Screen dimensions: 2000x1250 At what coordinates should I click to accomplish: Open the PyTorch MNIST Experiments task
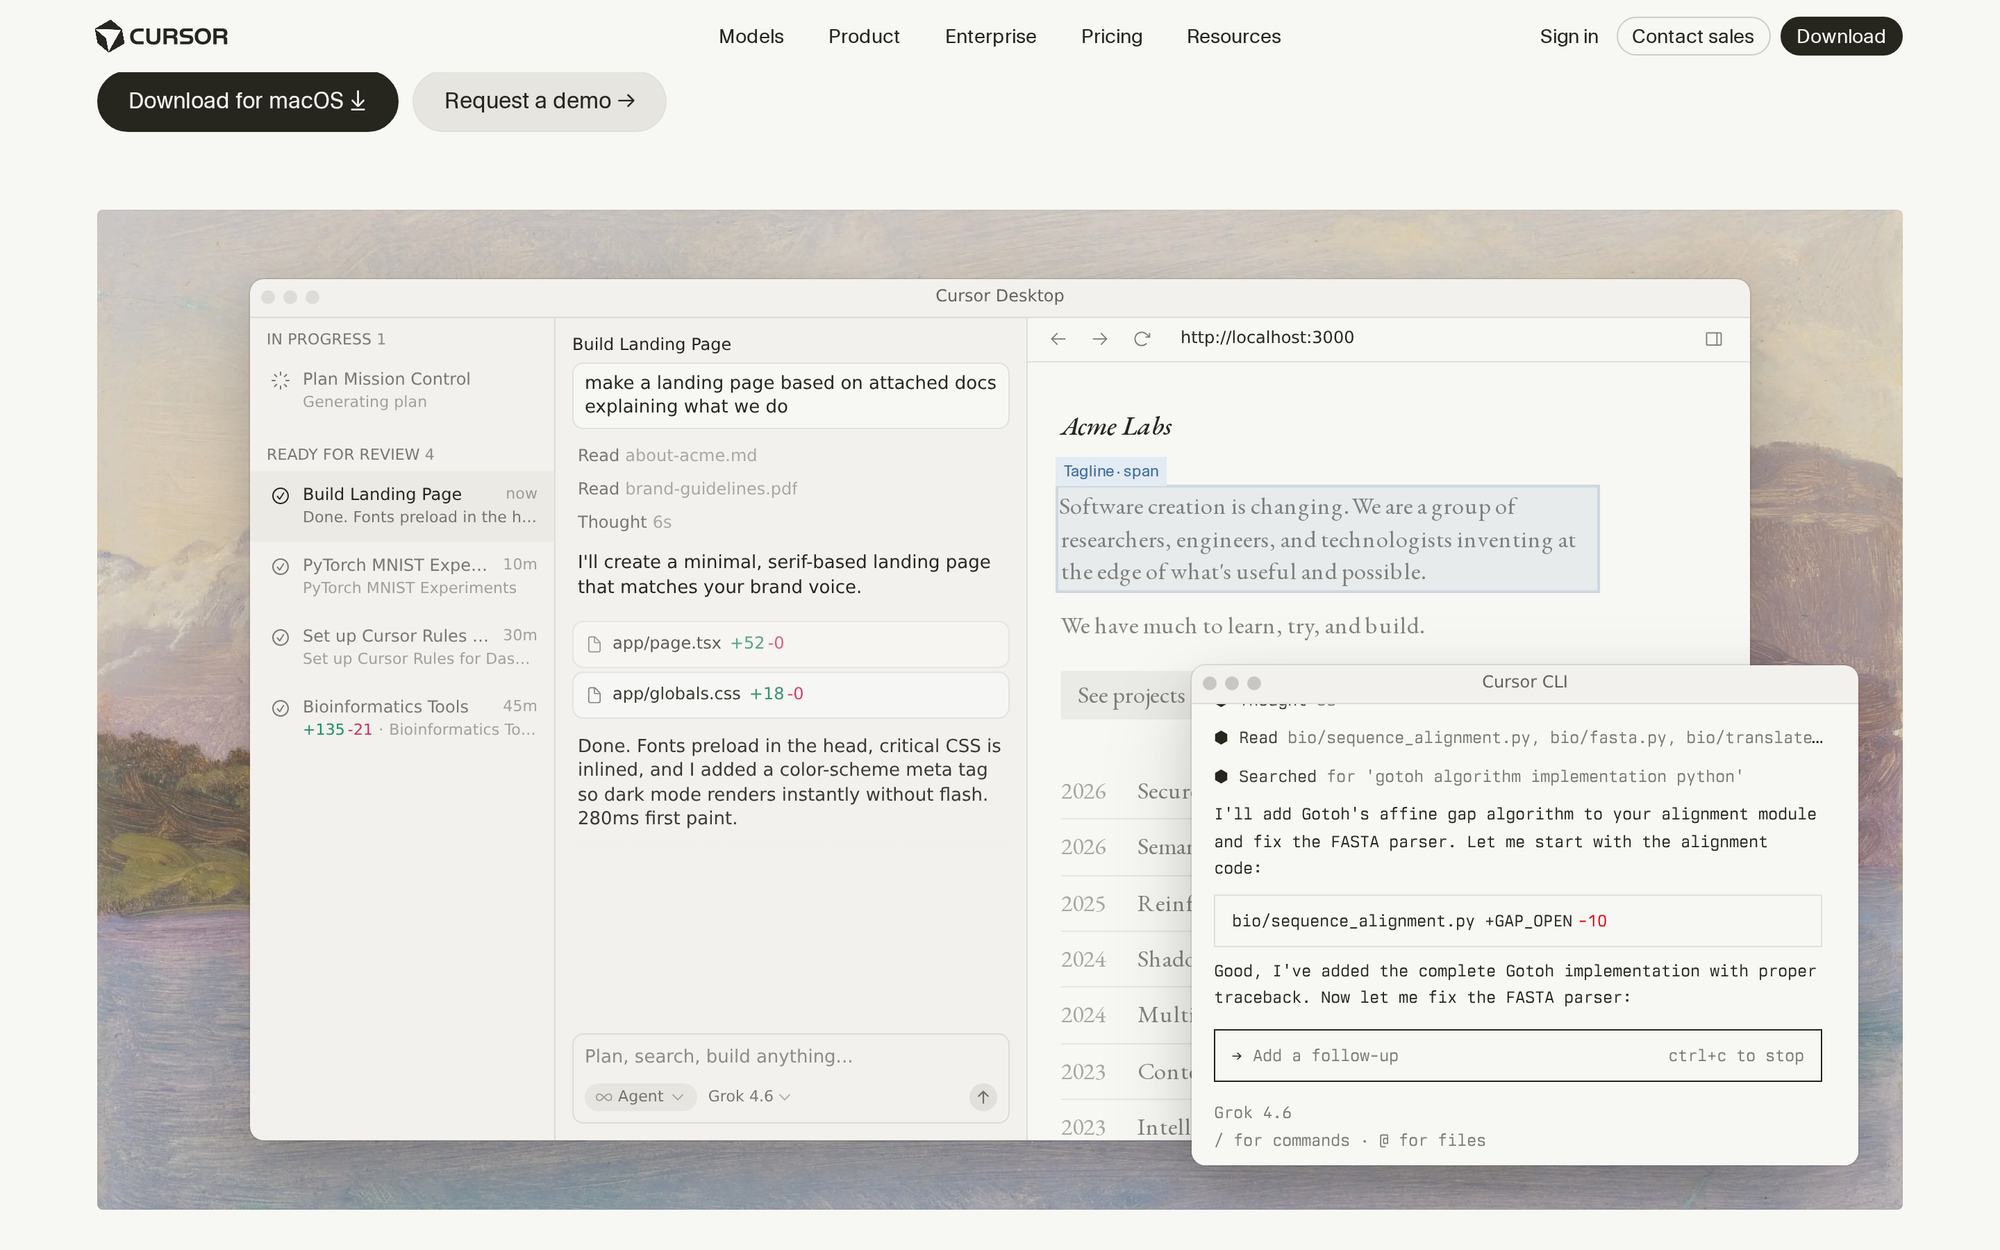402,576
